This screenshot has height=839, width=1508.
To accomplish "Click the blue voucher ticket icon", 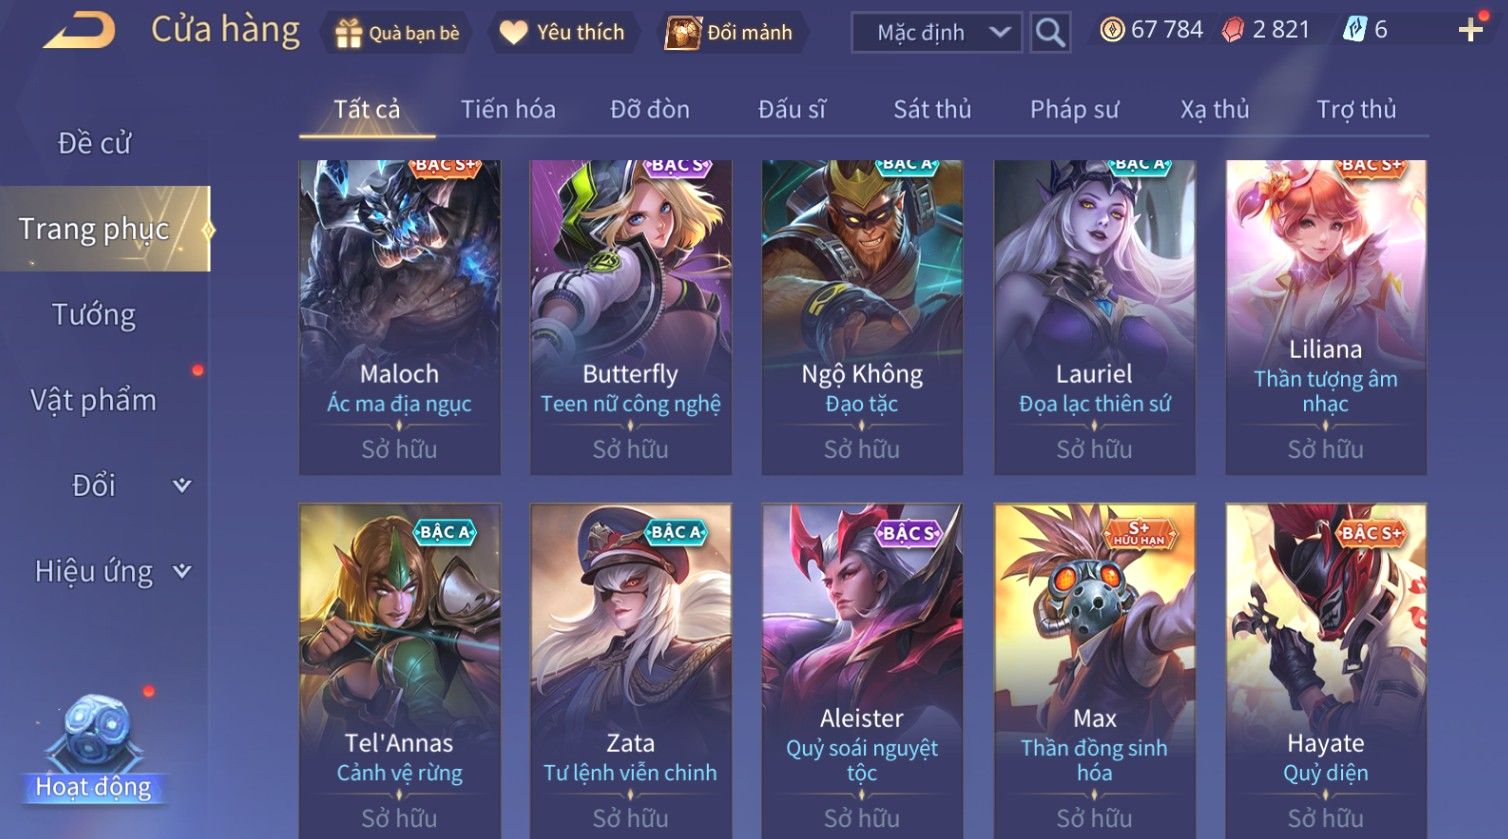I will click(x=1354, y=30).
